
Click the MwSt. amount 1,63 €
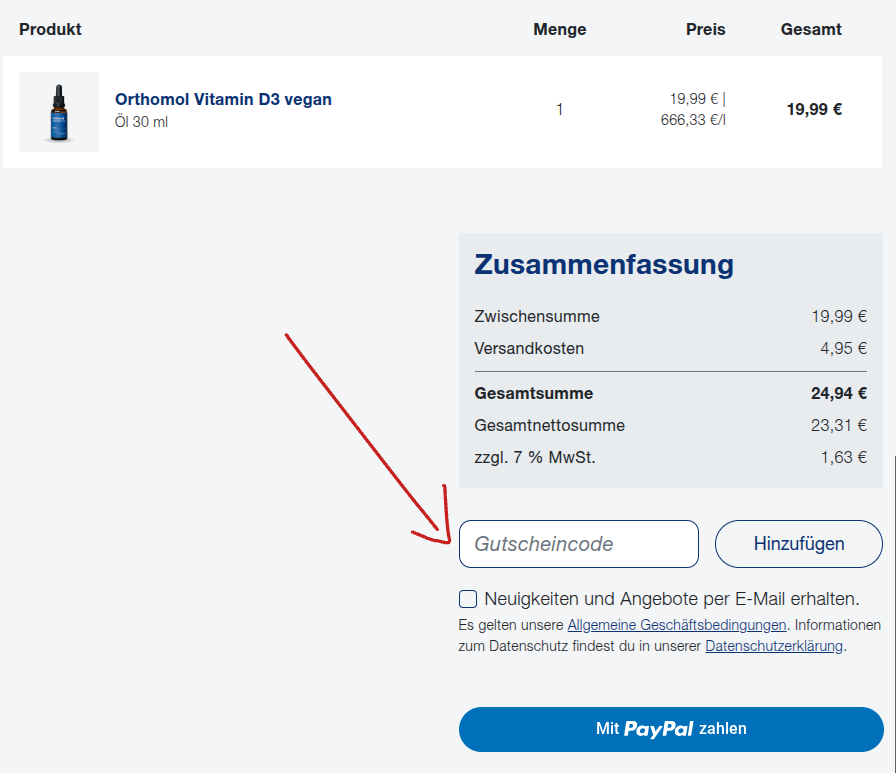coord(843,458)
